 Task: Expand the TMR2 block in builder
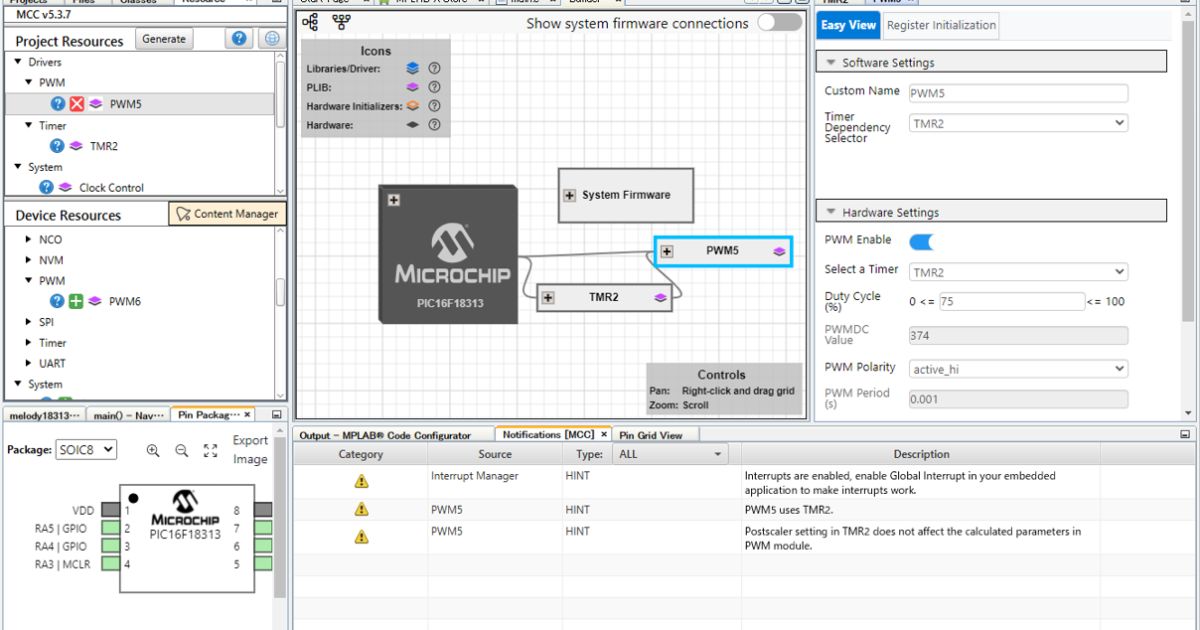click(x=548, y=297)
